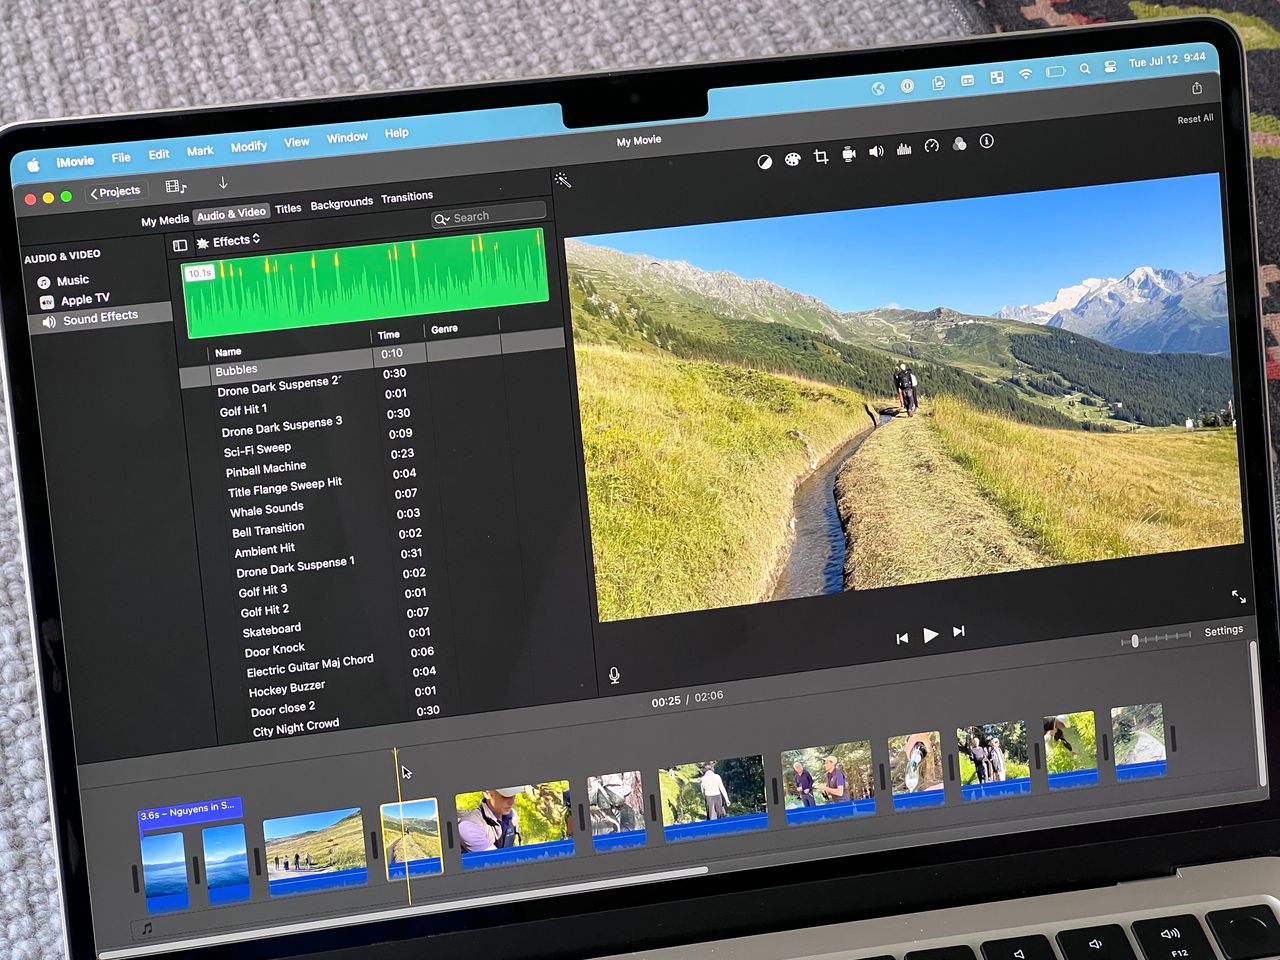Click the voiceover microphone icon
1280x960 pixels.
614,676
